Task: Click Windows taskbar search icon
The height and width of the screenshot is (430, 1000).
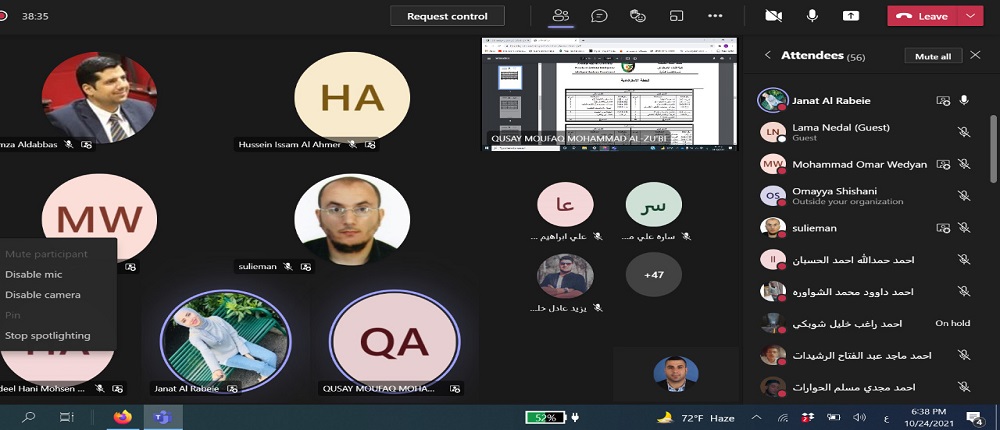Action: click(x=29, y=417)
